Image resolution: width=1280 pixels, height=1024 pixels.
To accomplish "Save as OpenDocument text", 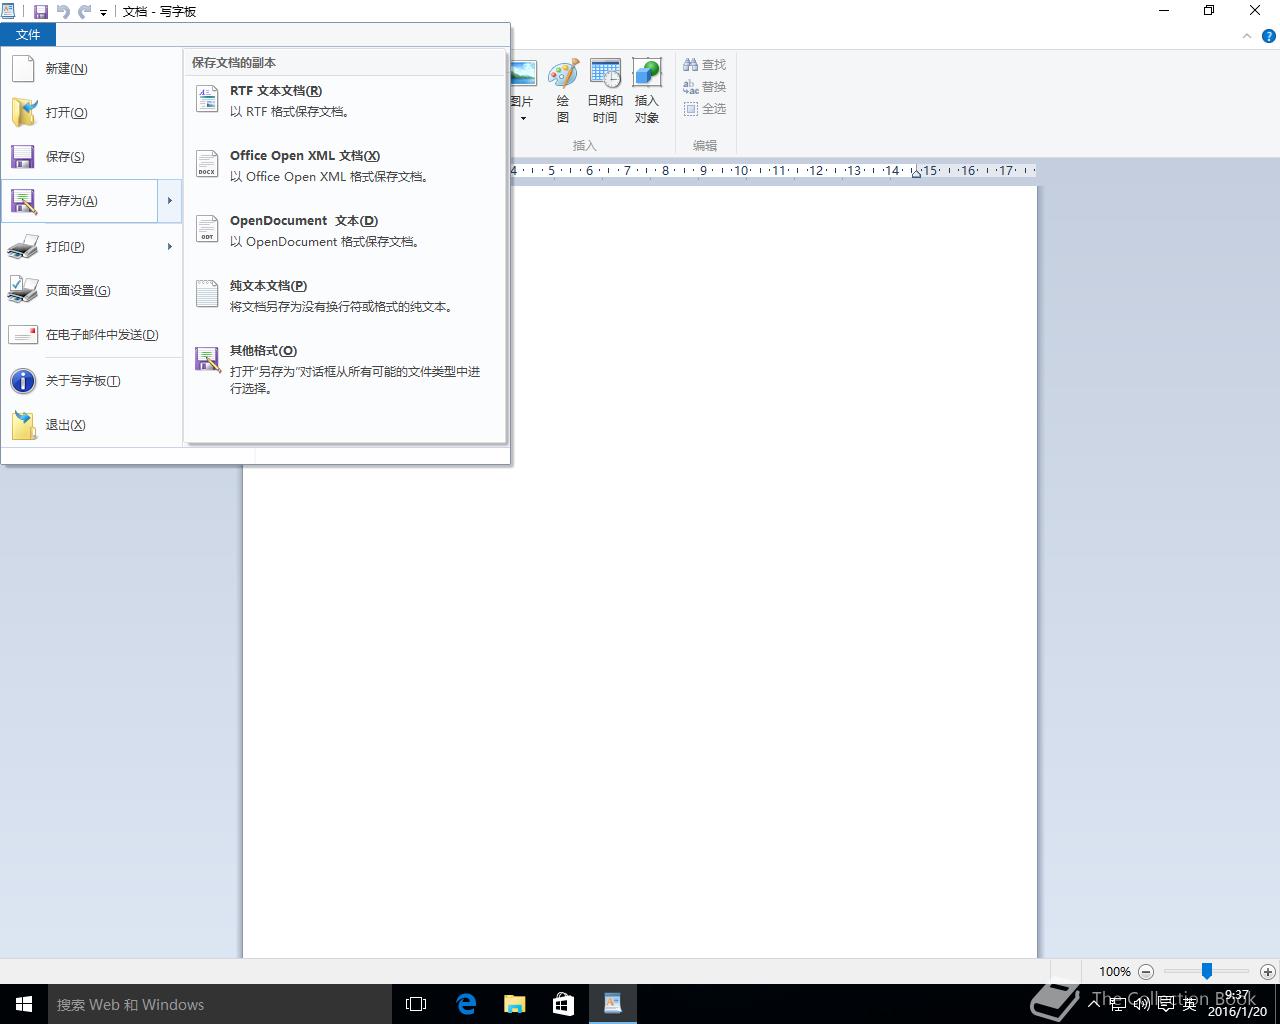I will click(344, 231).
